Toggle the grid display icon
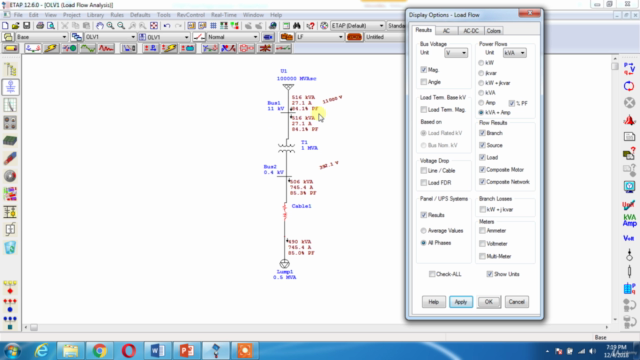The height and width of the screenshot is (360, 640). click(x=213, y=26)
